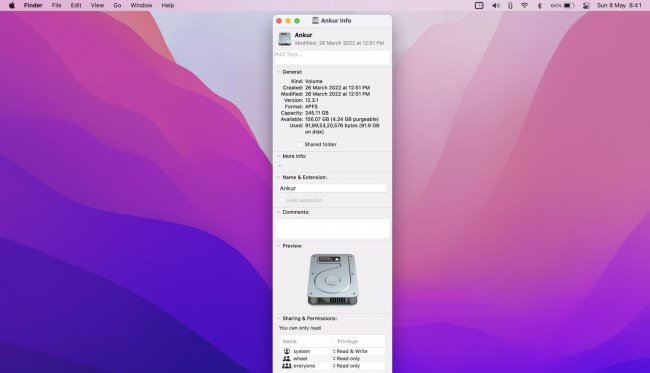Click the Version value 12.3.1
This screenshot has height=373, width=650.
point(312,100)
